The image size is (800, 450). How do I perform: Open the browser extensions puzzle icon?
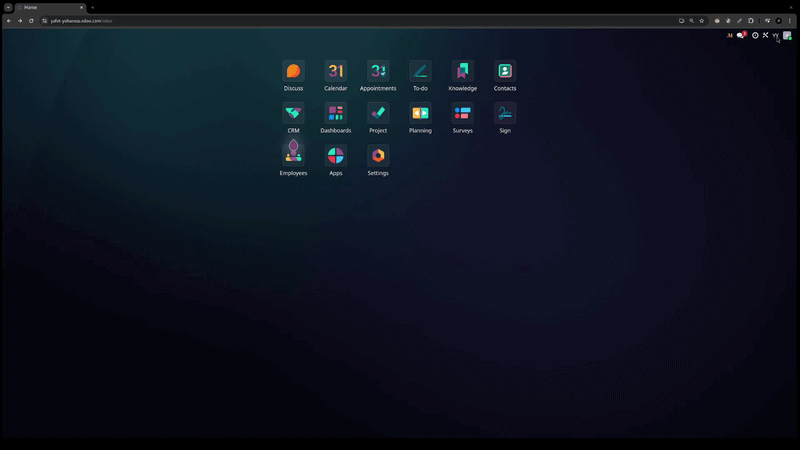click(751, 21)
